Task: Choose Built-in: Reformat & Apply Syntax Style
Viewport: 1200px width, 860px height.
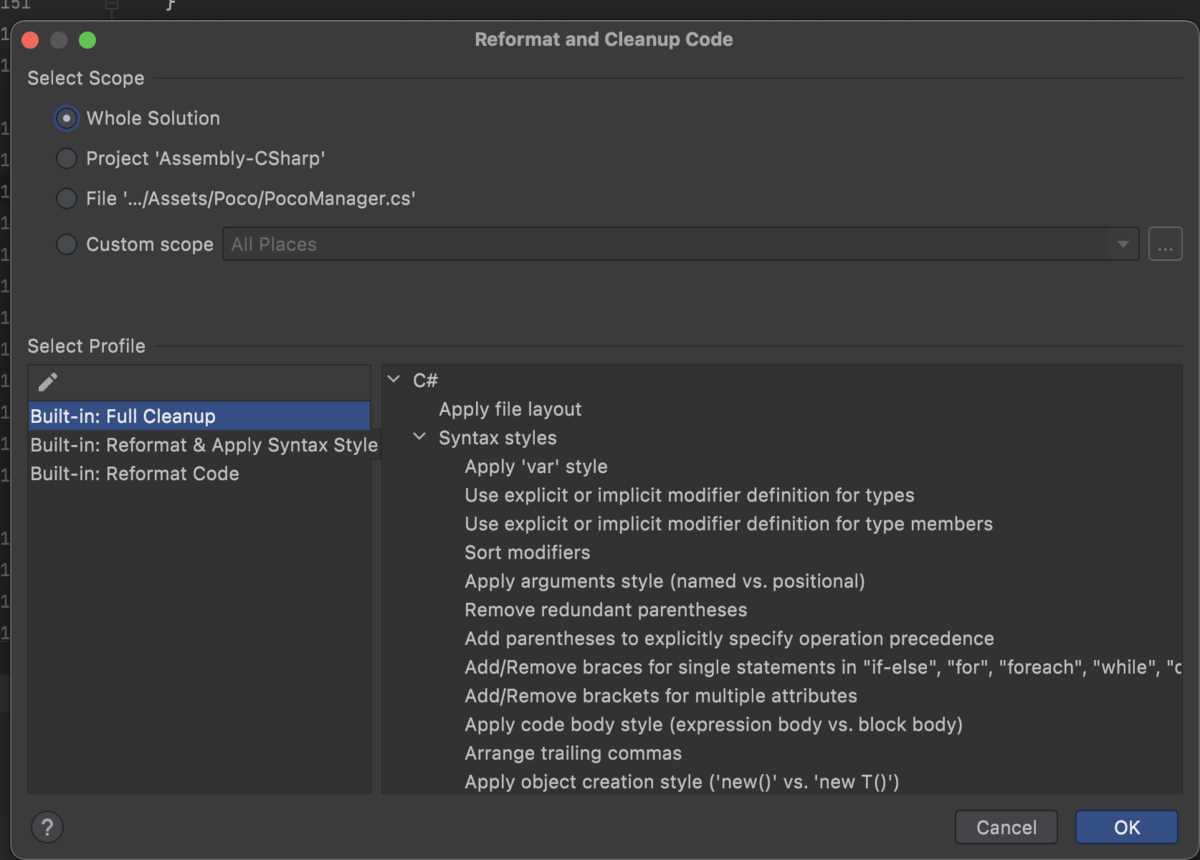Action: (x=203, y=445)
